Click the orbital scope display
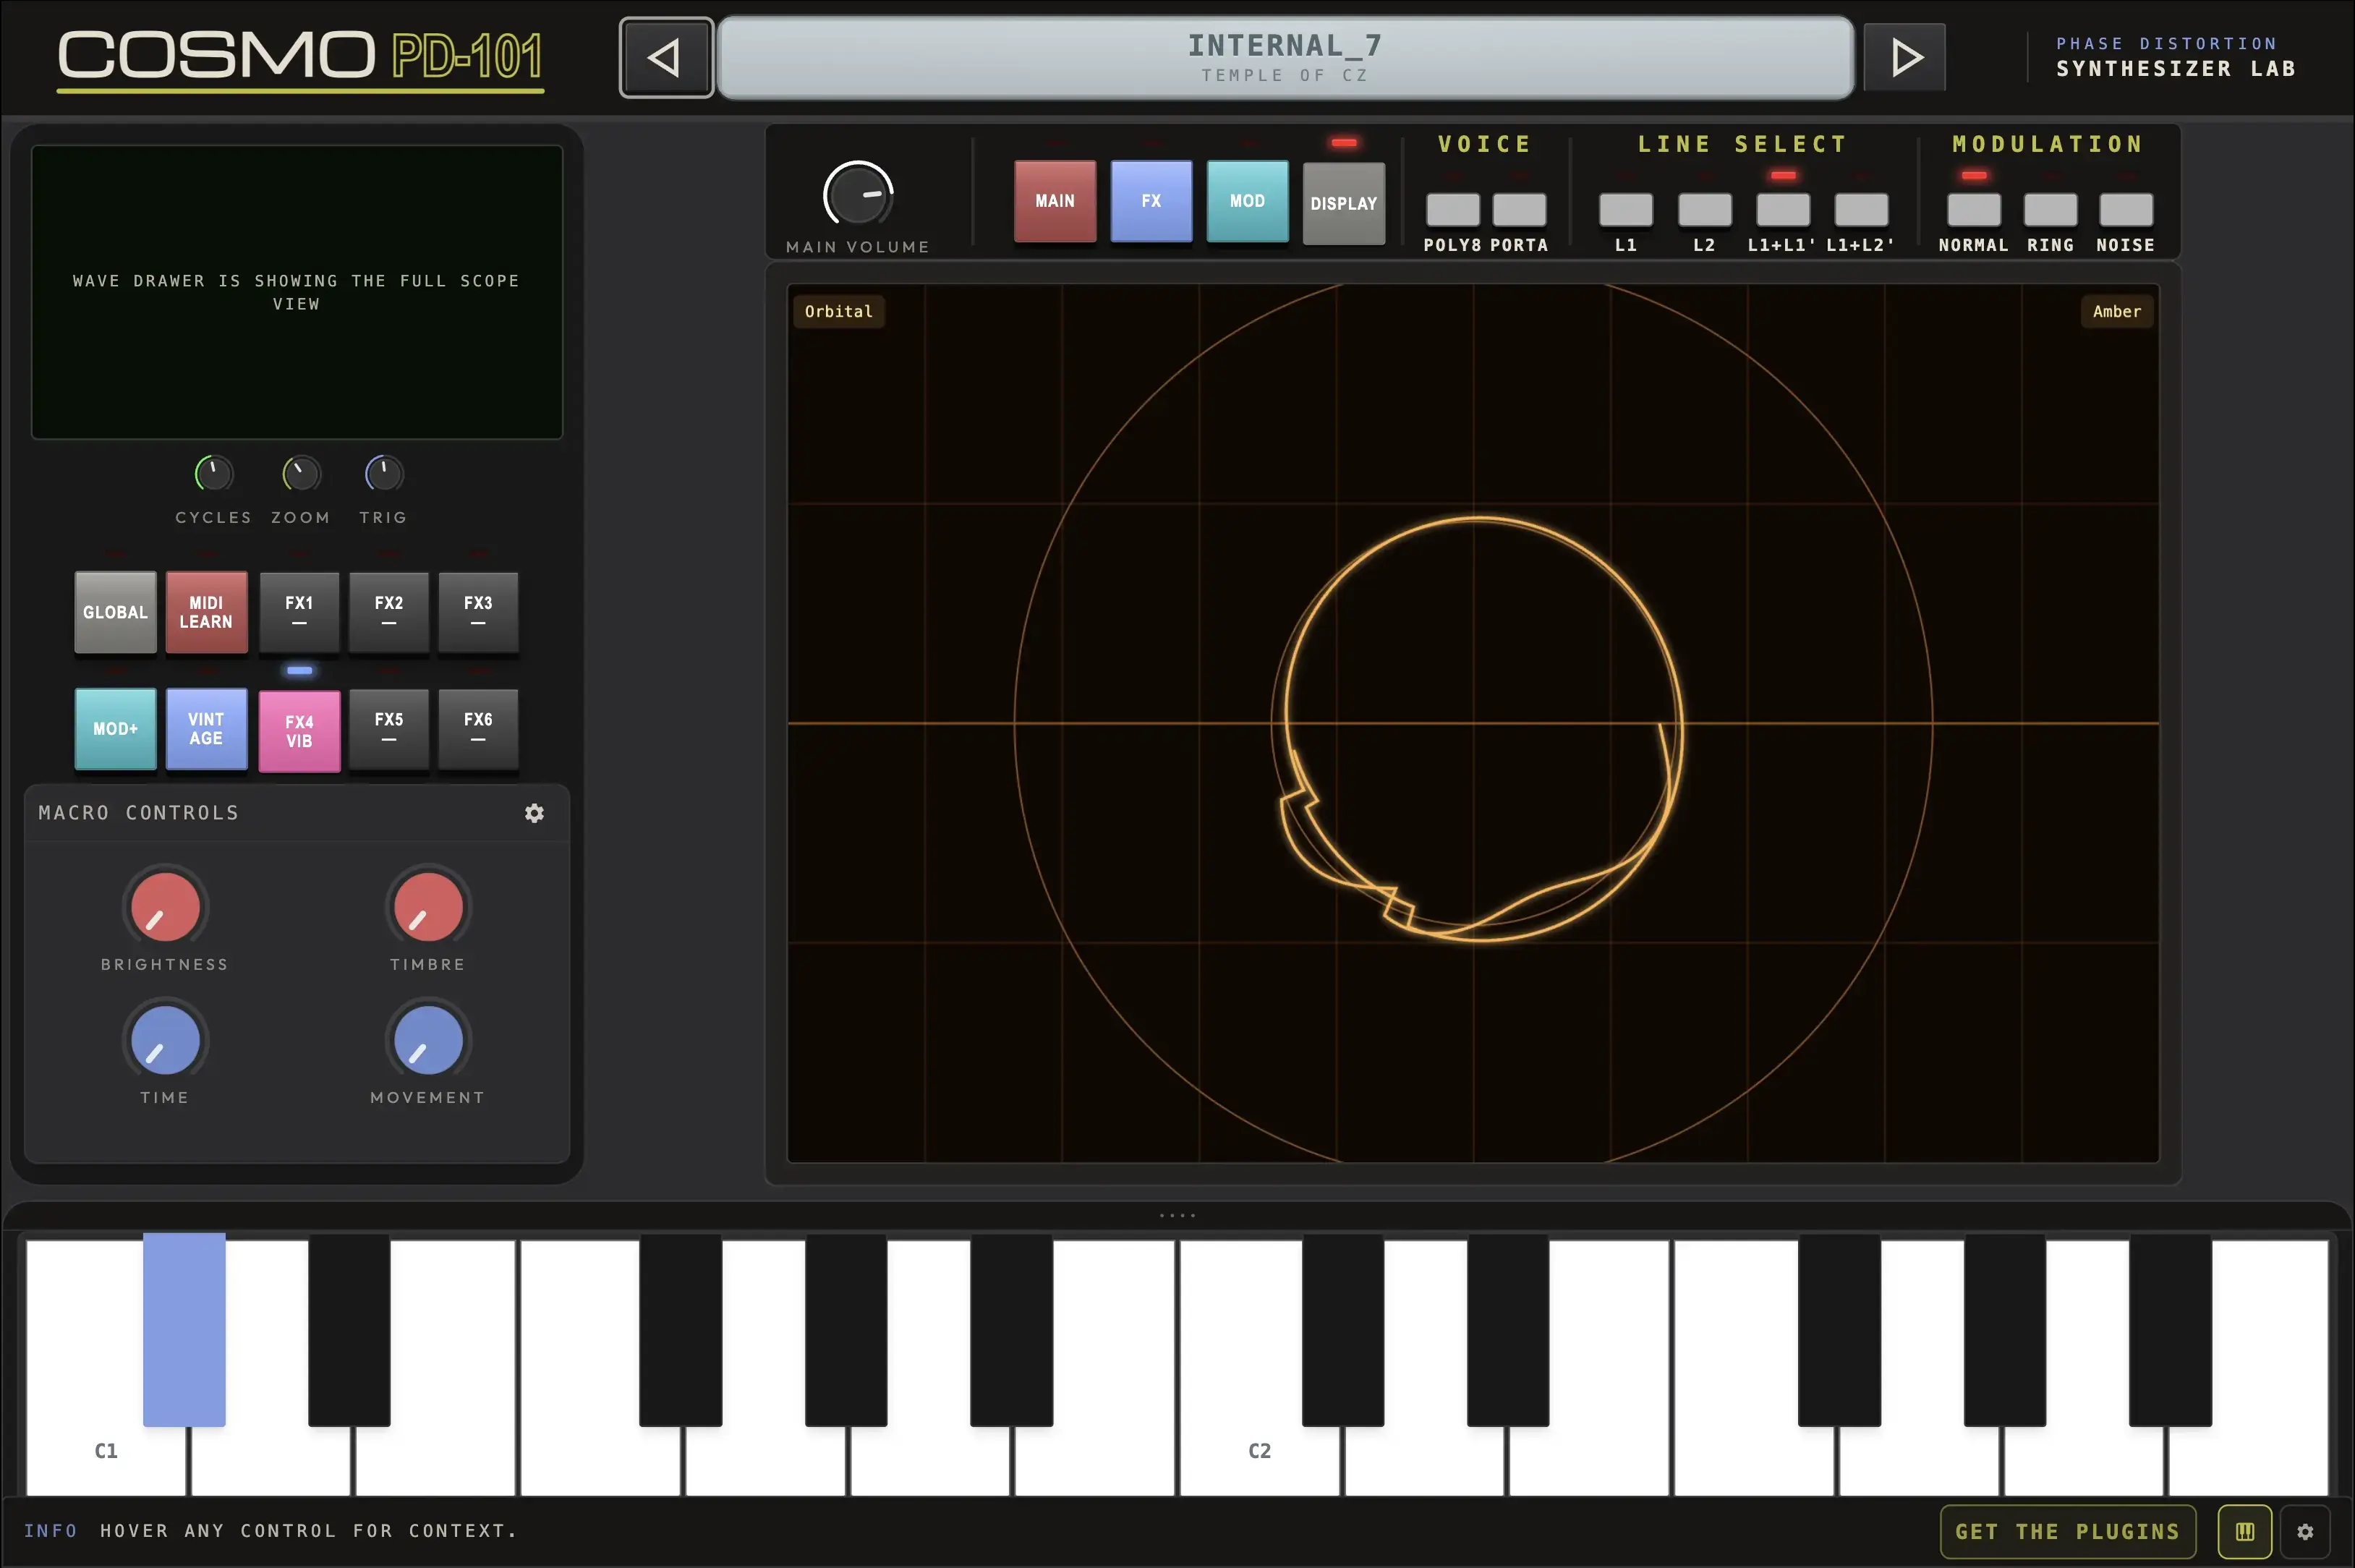Viewport: 2355px width, 1568px height. click(1473, 722)
